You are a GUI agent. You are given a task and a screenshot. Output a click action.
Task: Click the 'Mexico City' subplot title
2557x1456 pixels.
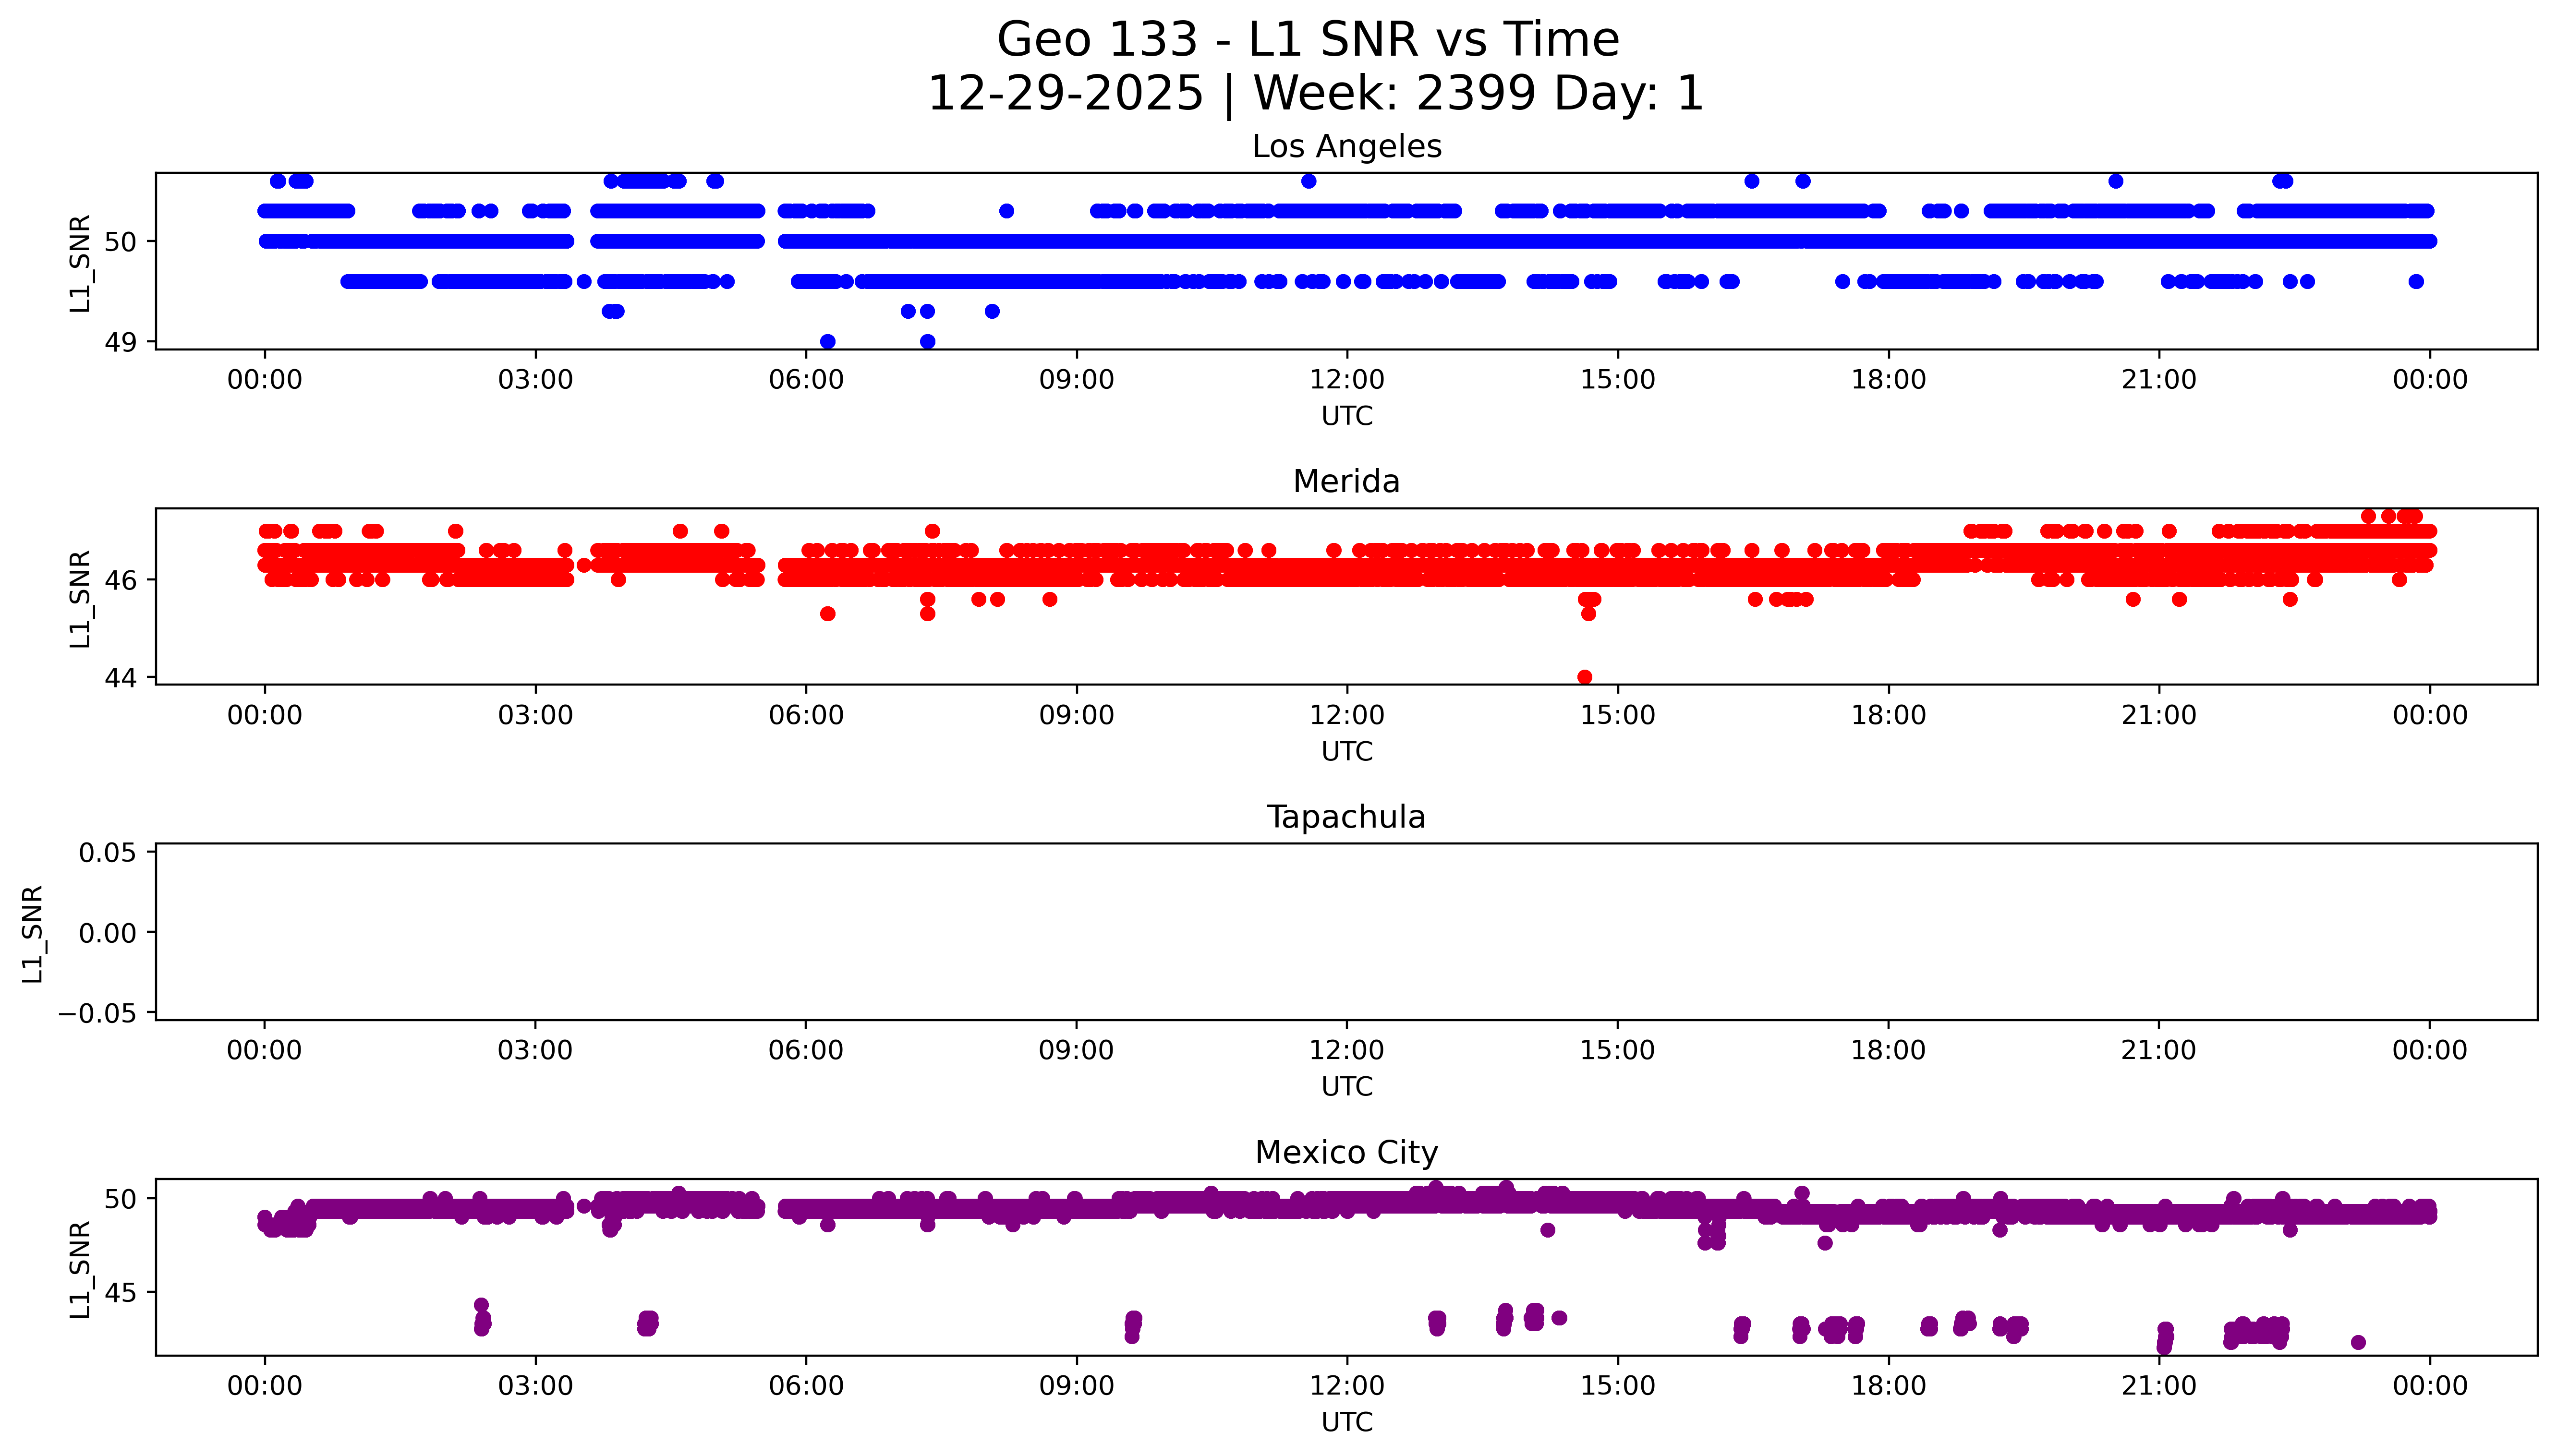pyautogui.click(x=1346, y=1153)
